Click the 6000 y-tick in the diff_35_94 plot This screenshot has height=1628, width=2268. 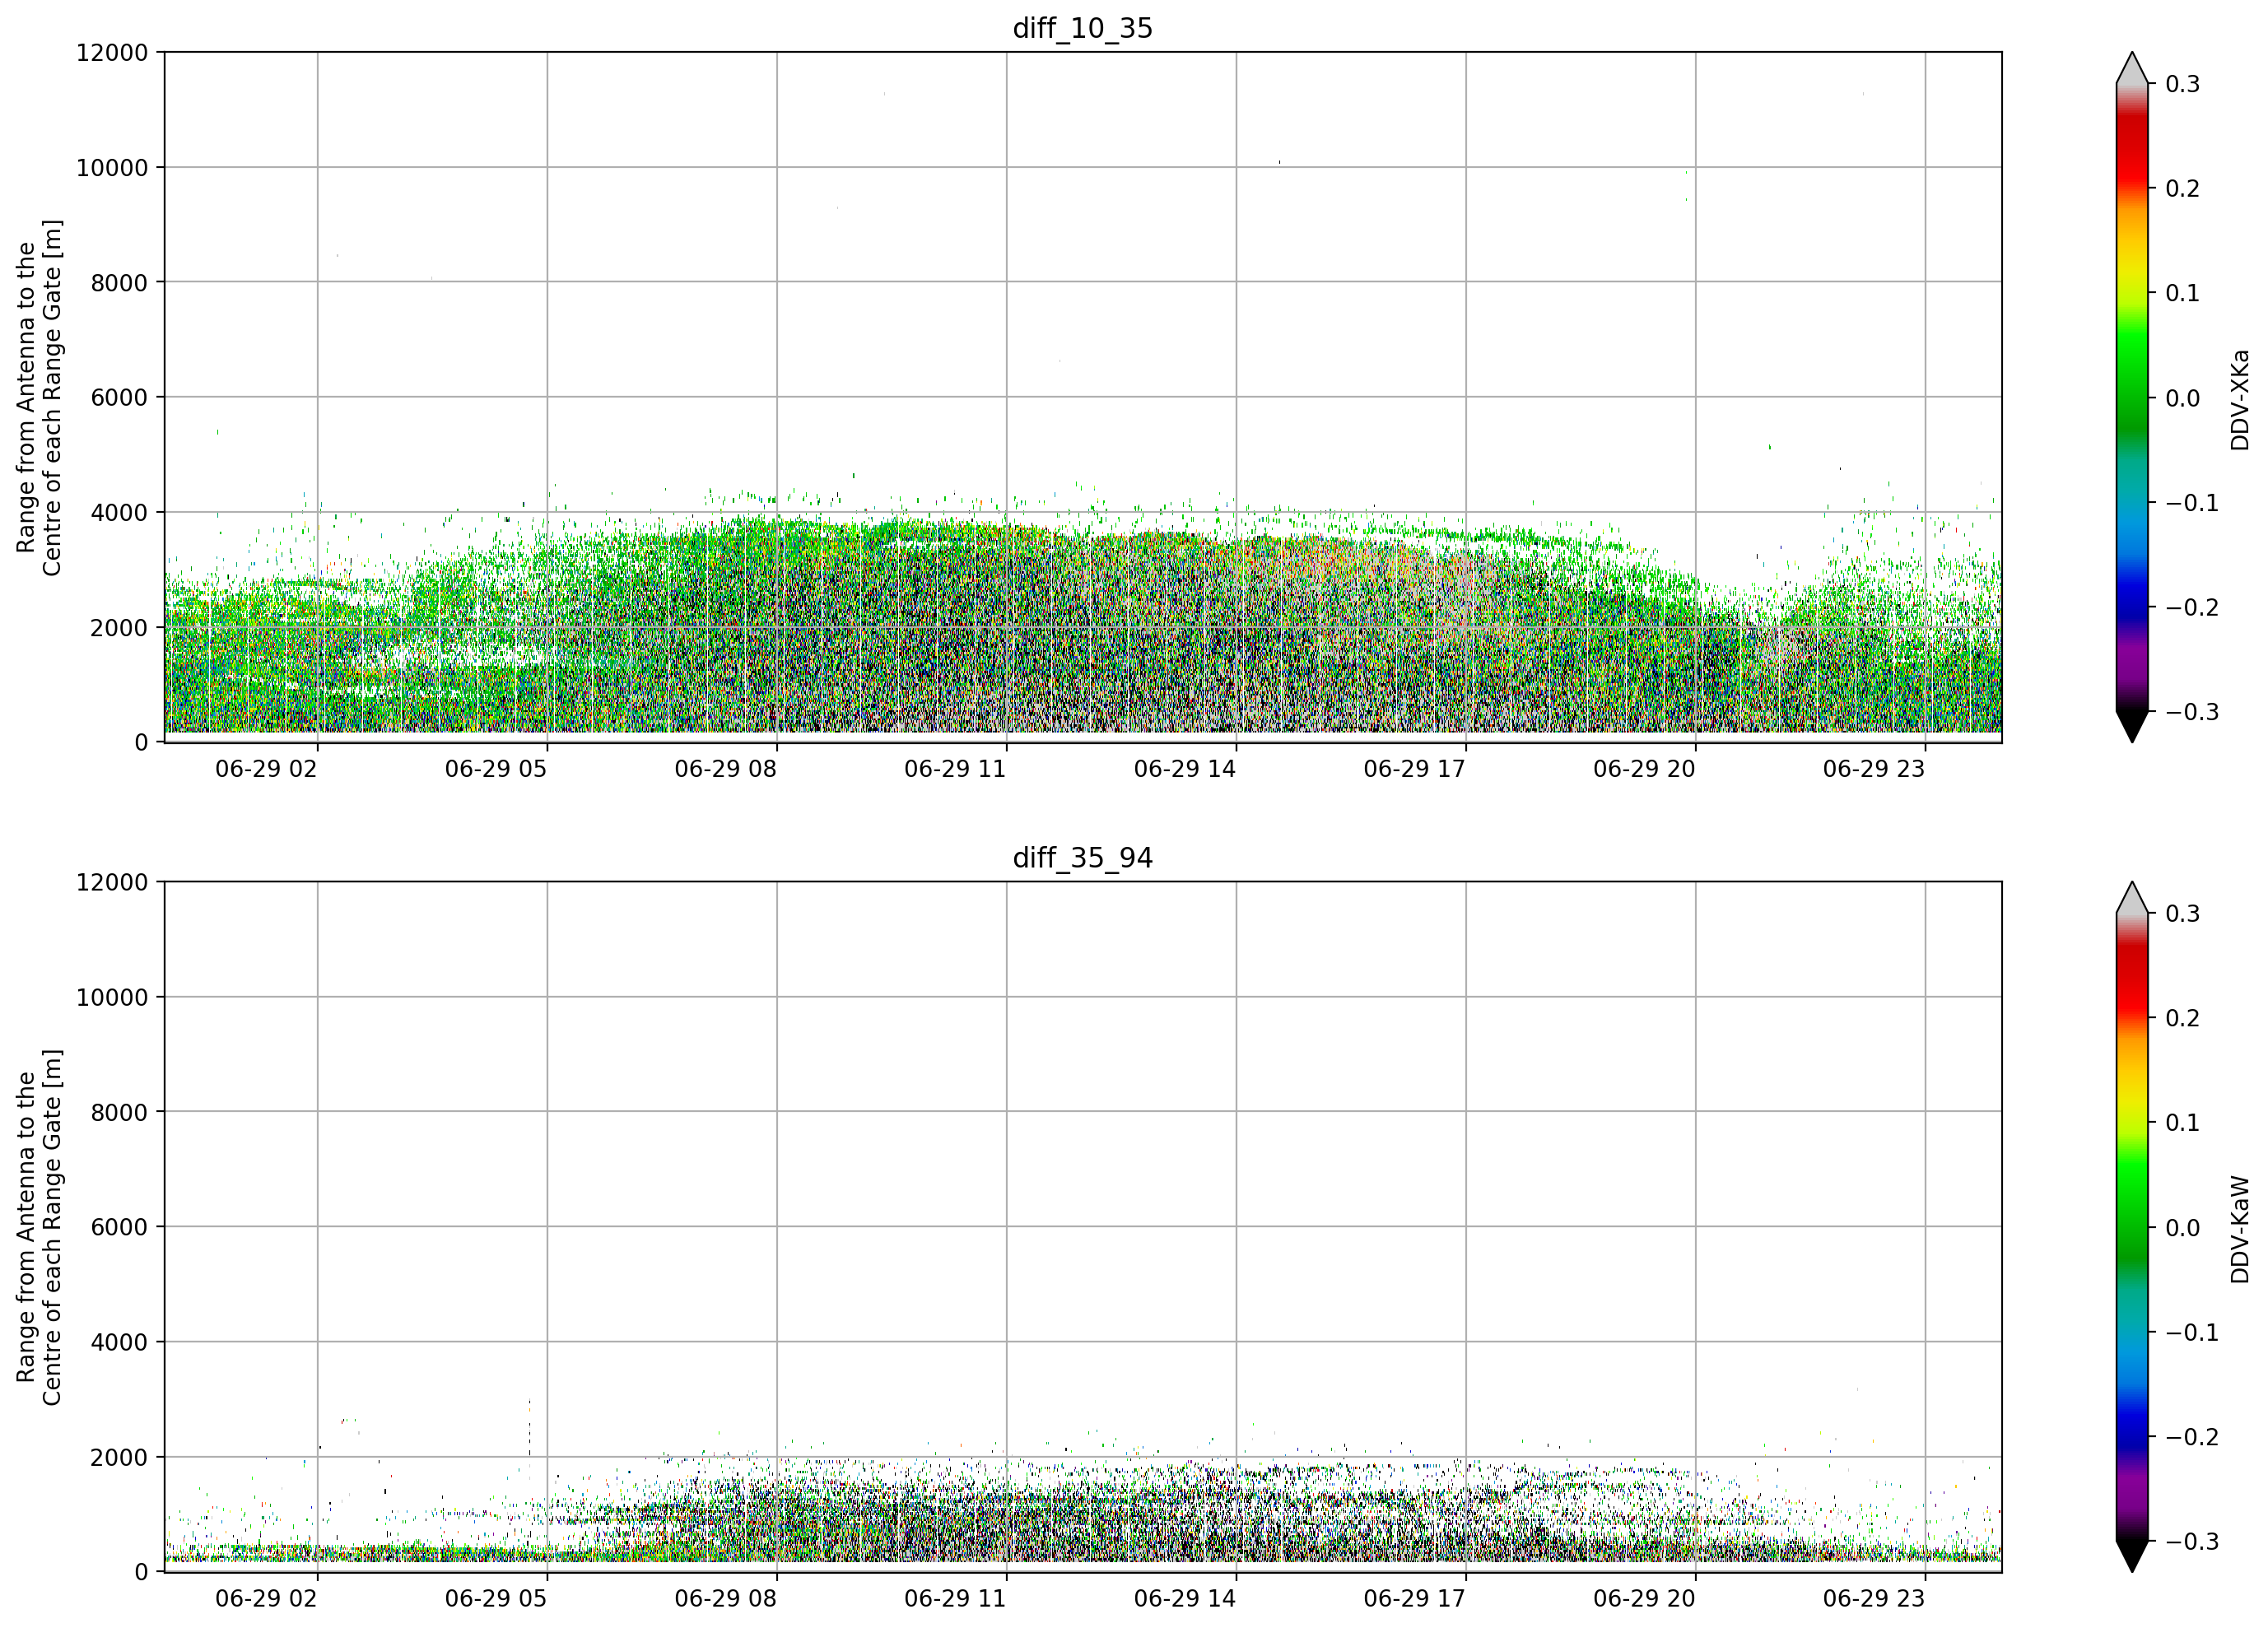(x=119, y=1227)
